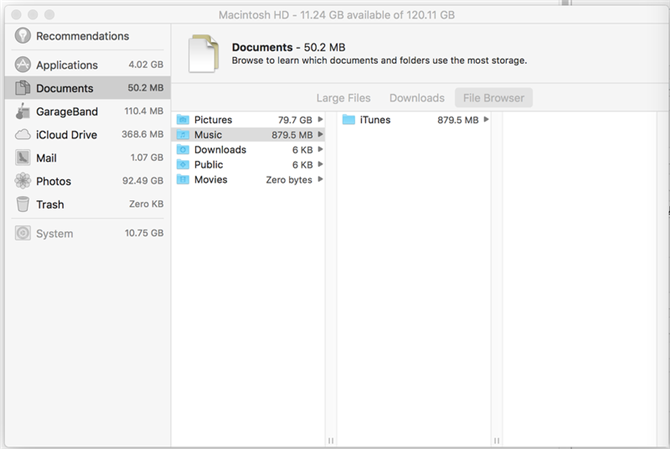Image resolution: width=670 pixels, height=449 pixels.
Task: Click the Pictures folder icon
Action: coord(183,120)
